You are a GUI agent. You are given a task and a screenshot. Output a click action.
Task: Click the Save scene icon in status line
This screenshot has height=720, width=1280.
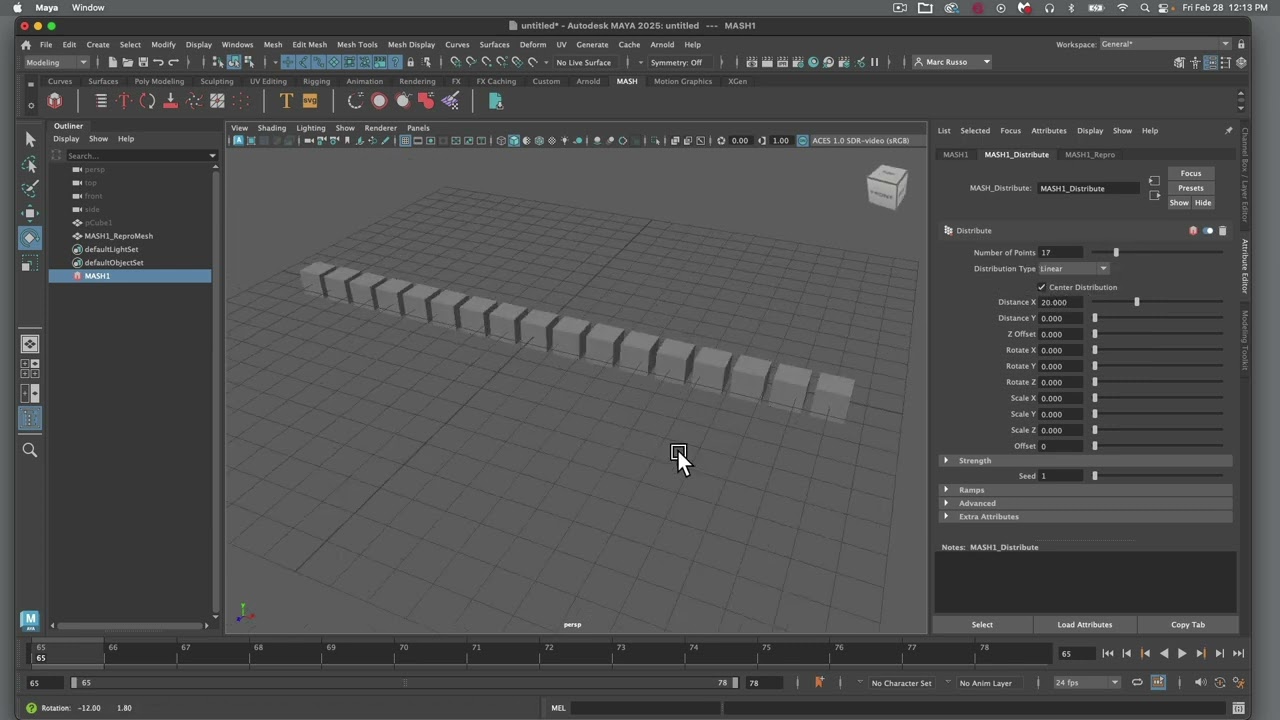143,62
